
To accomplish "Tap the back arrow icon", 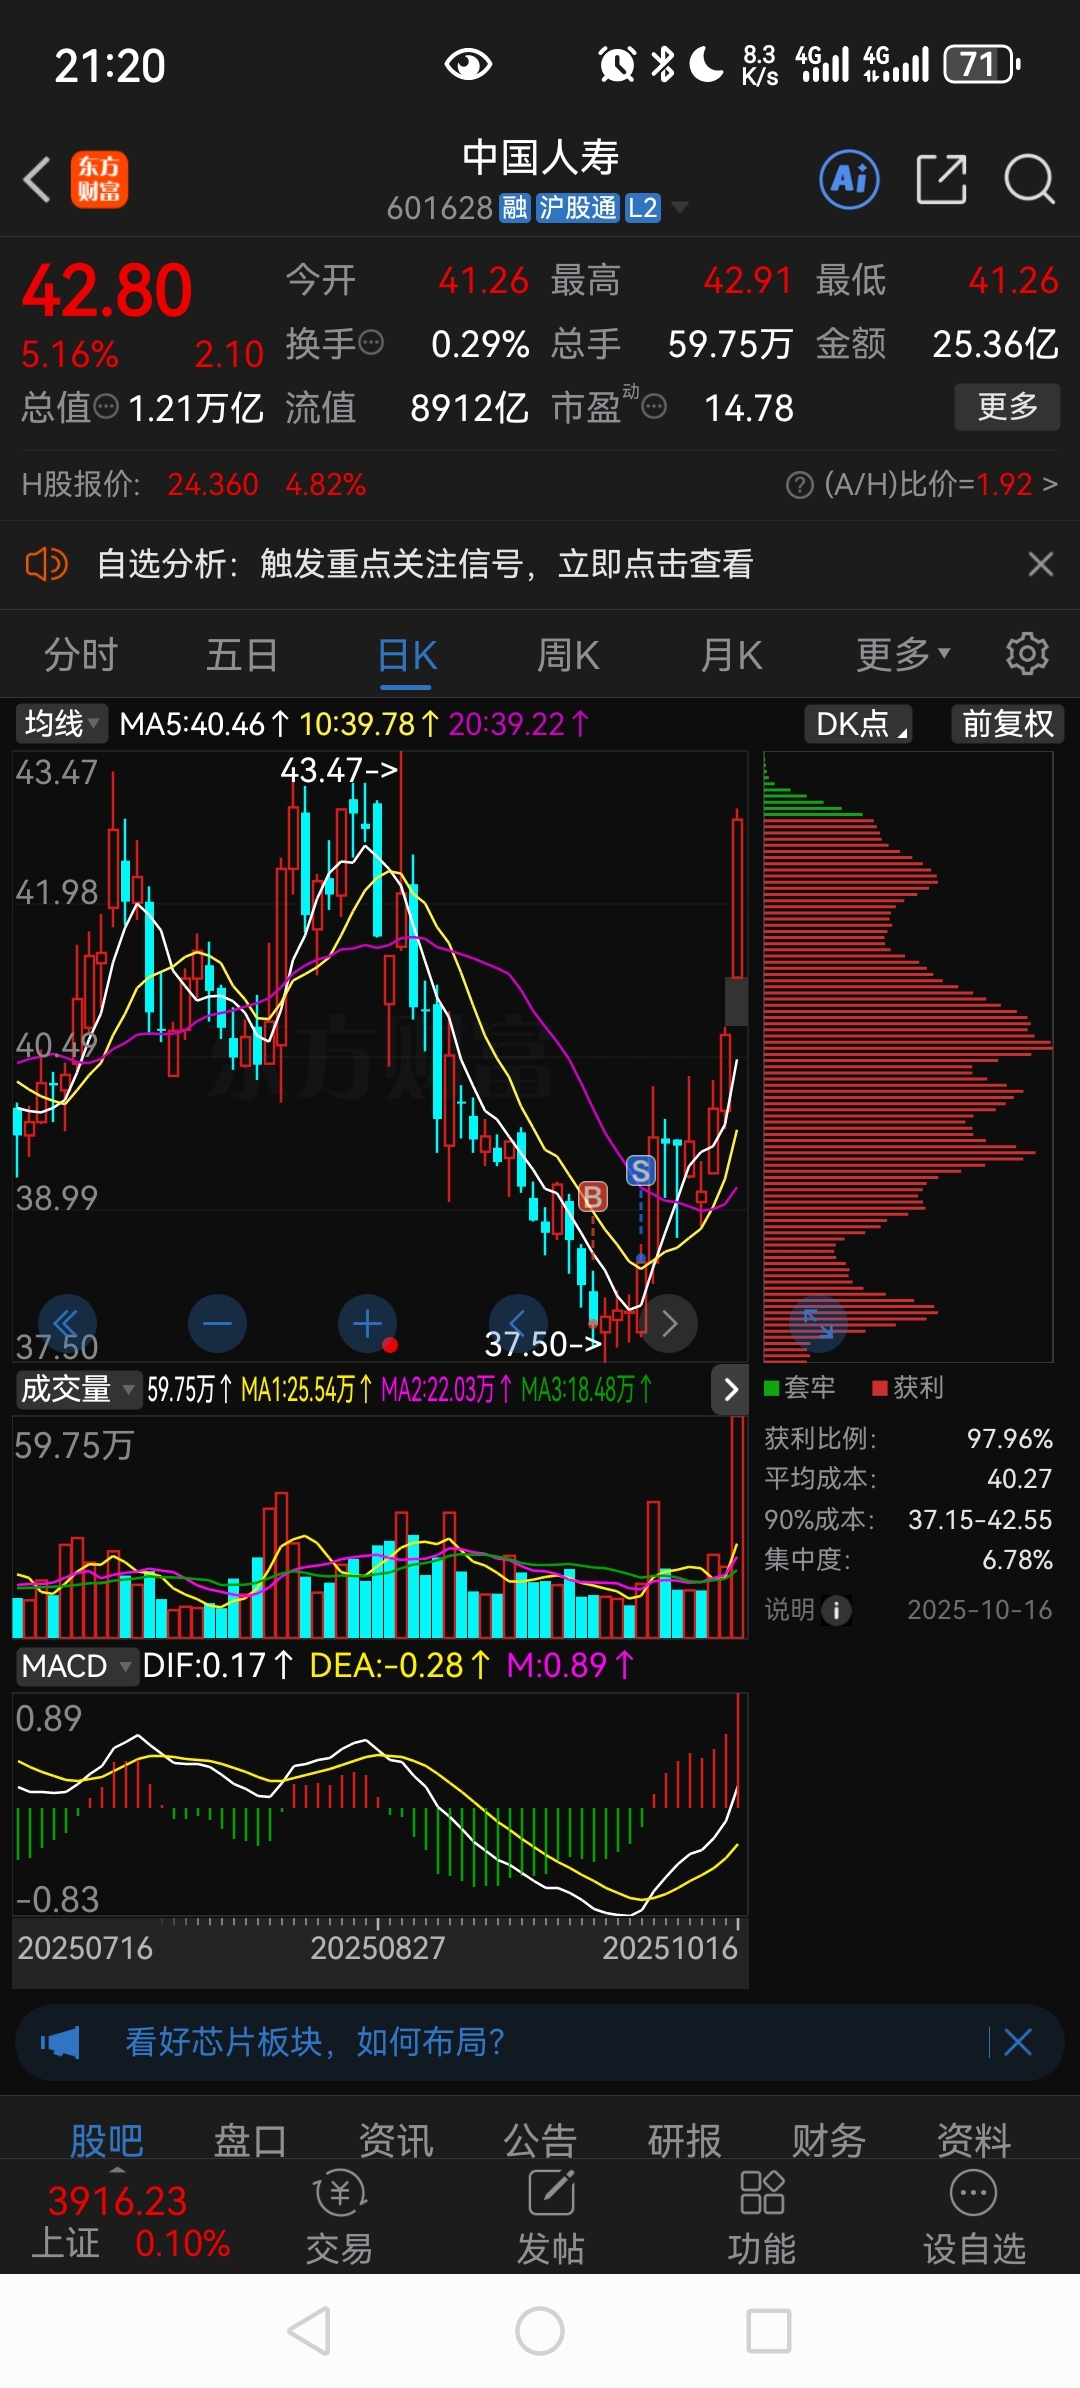I will tap(37, 180).
